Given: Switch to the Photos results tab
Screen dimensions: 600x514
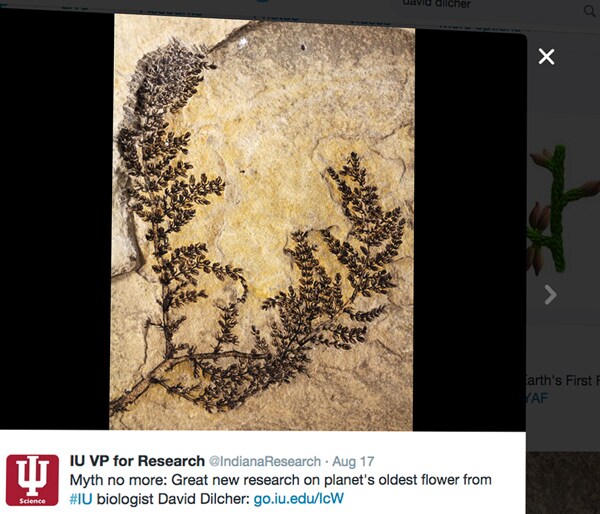Looking at the screenshot, I should coord(276,17).
